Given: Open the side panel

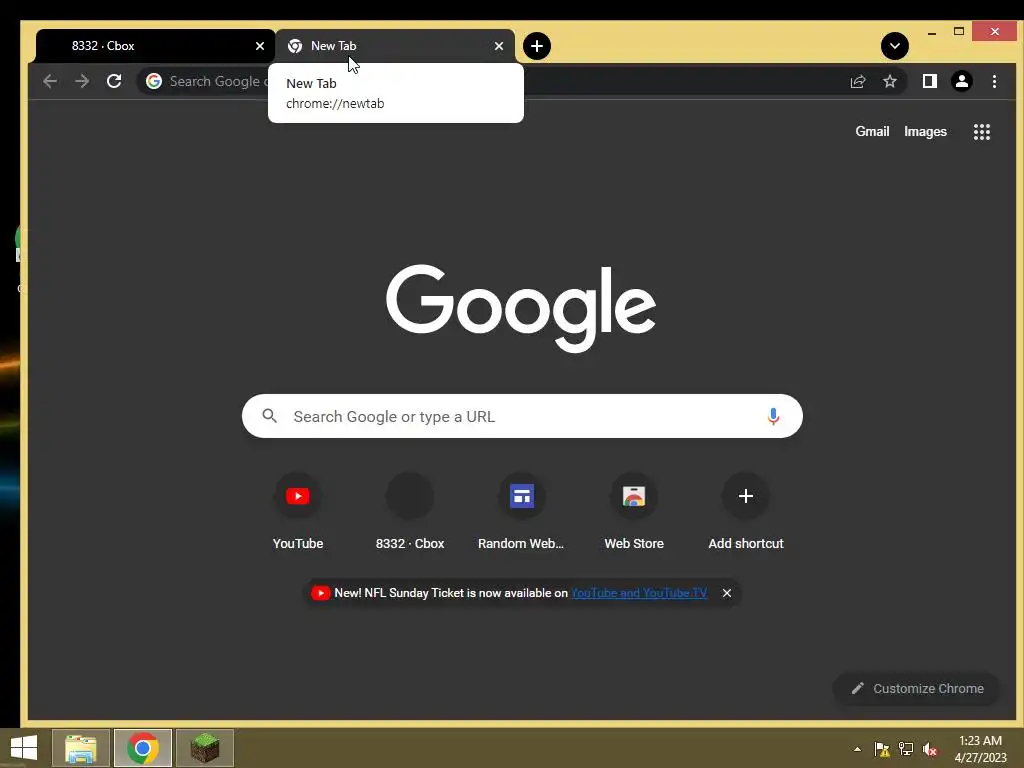Looking at the screenshot, I should tap(929, 81).
